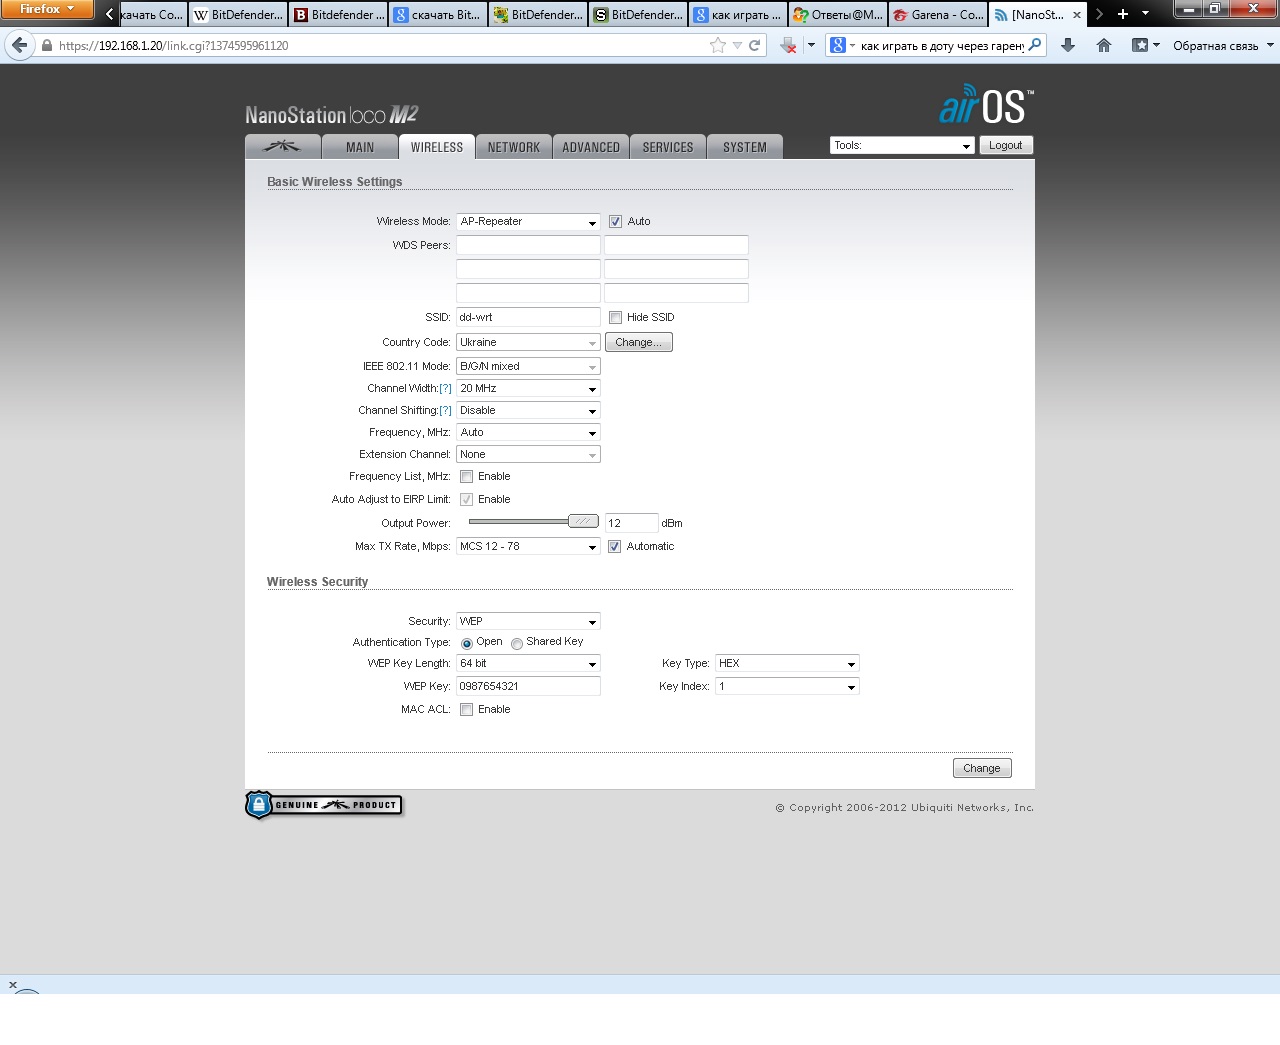
Task: Open the bookmarks menu icon
Action: pyautogui.click(x=1145, y=45)
